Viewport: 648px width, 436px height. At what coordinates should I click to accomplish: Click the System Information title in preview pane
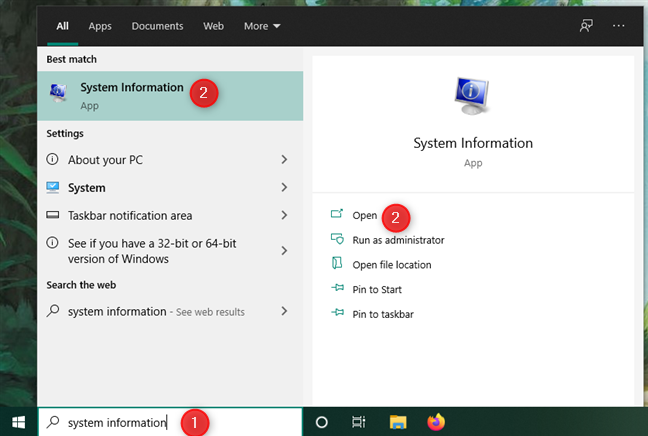coord(473,143)
